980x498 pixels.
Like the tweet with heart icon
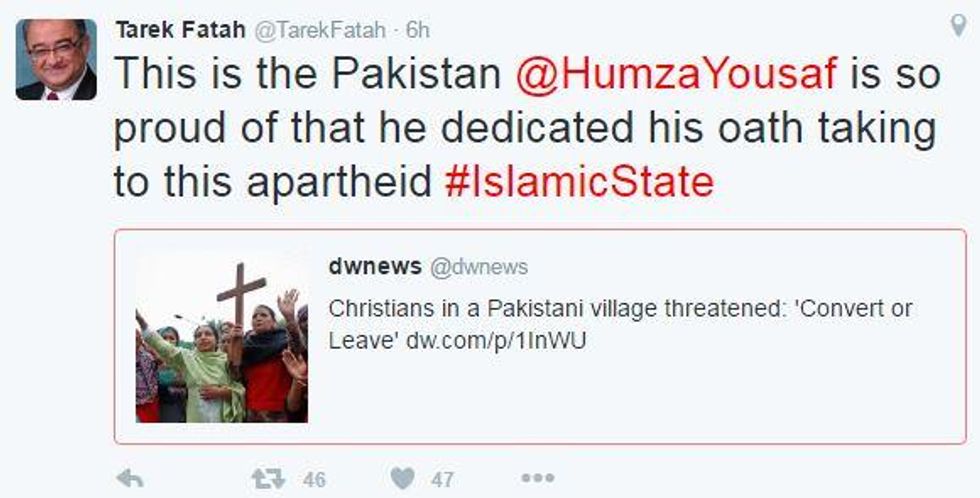402,479
